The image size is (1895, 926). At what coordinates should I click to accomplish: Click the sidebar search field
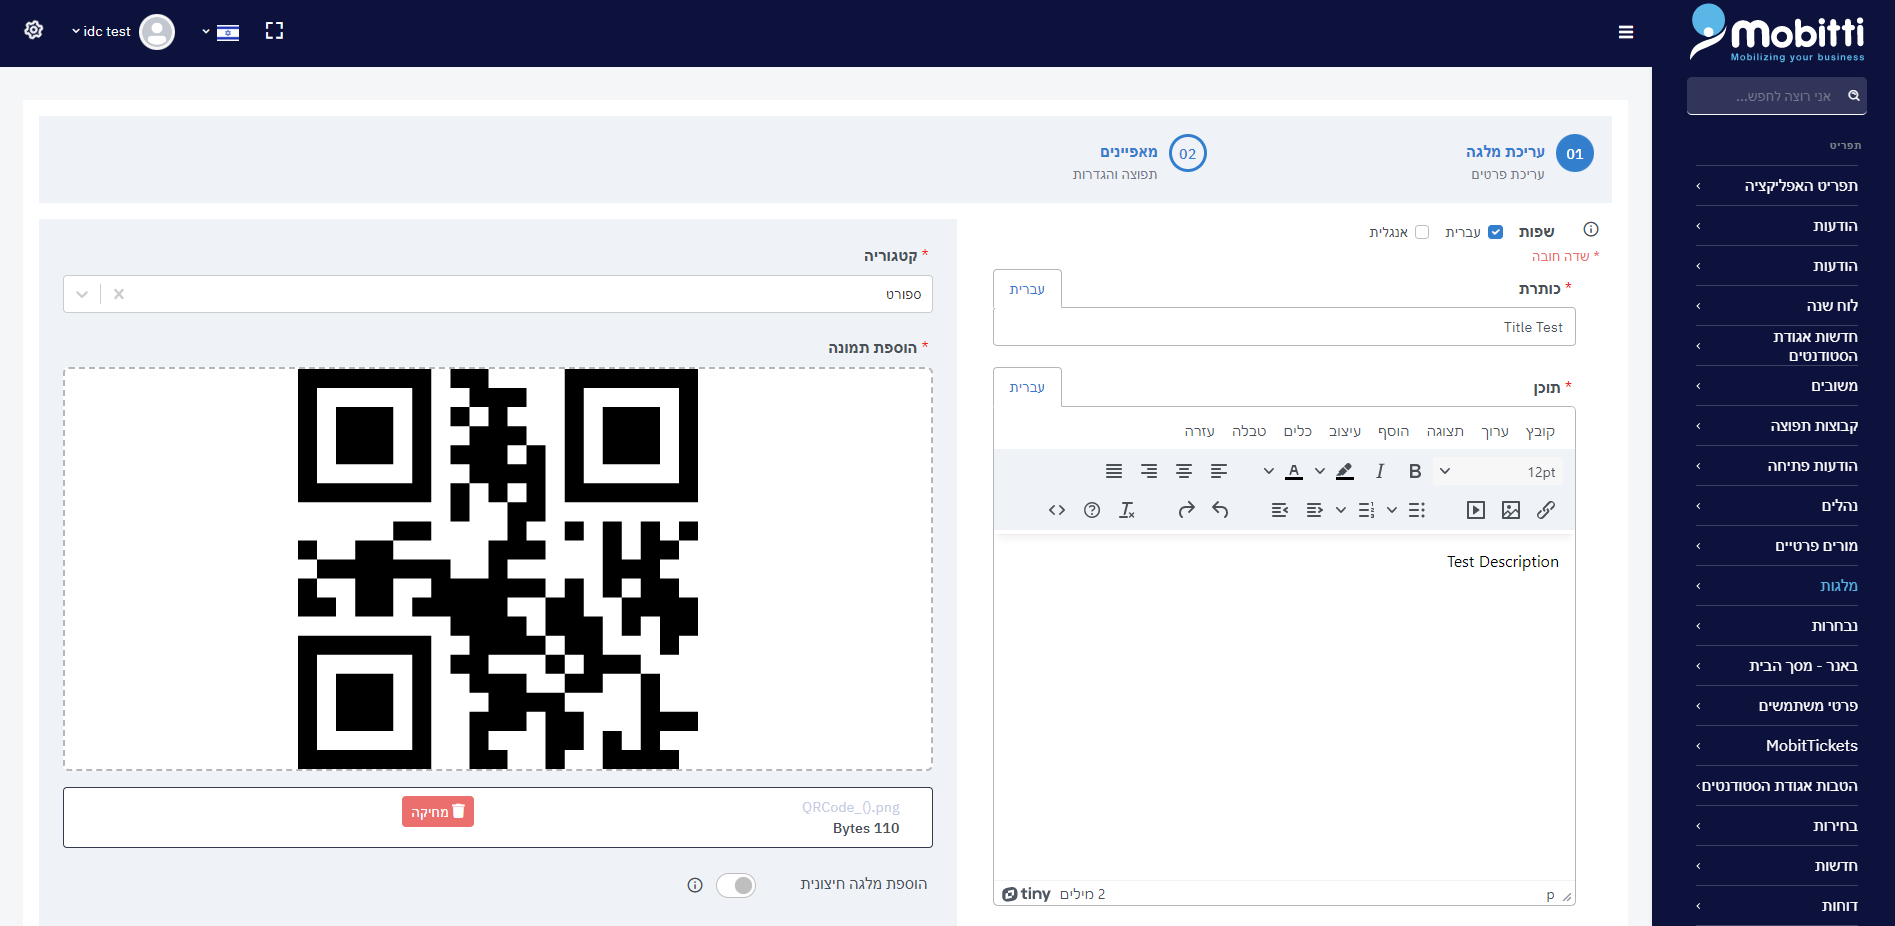(1777, 96)
